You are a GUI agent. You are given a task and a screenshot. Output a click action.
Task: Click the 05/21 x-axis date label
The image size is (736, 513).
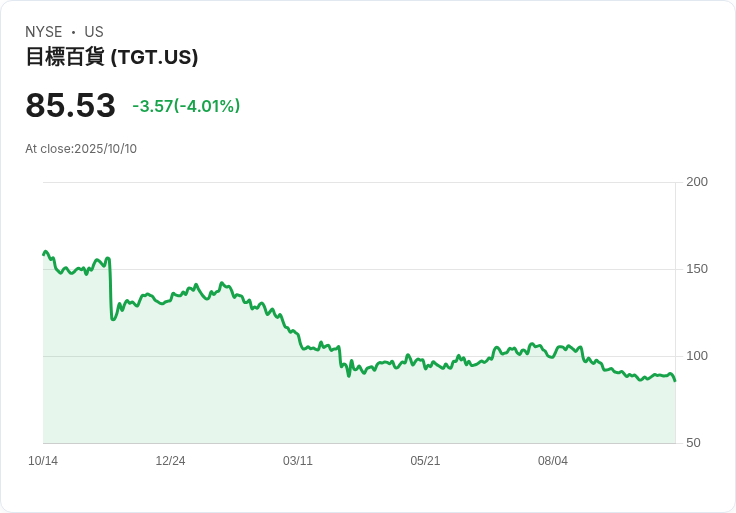[x=425, y=461]
